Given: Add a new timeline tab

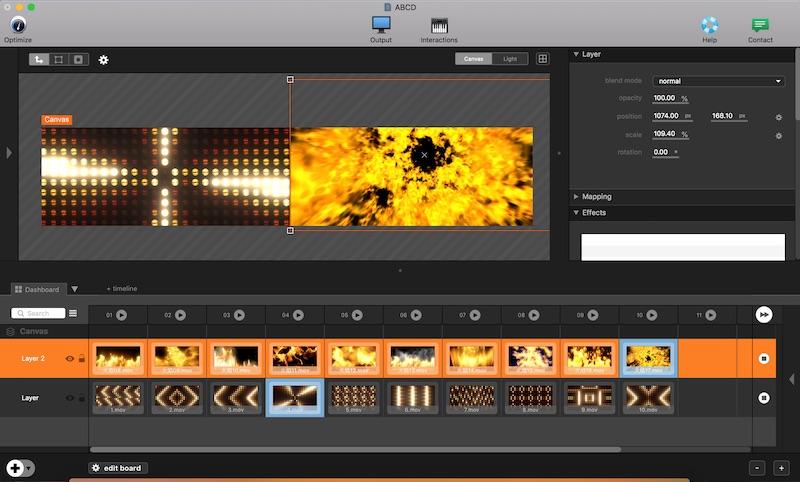Looking at the screenshot, I should click(x=122, y=289).
